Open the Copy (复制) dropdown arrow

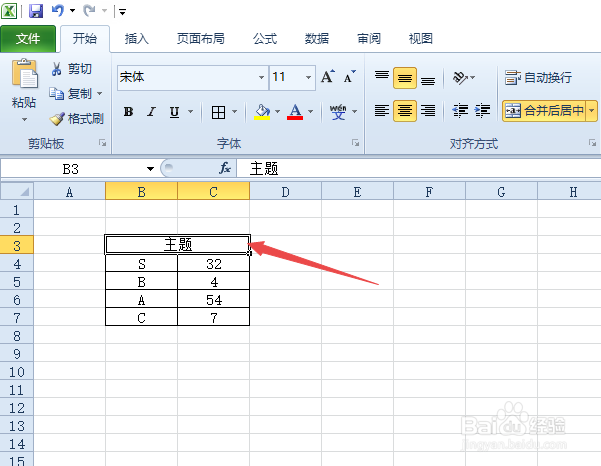point(100,94)
